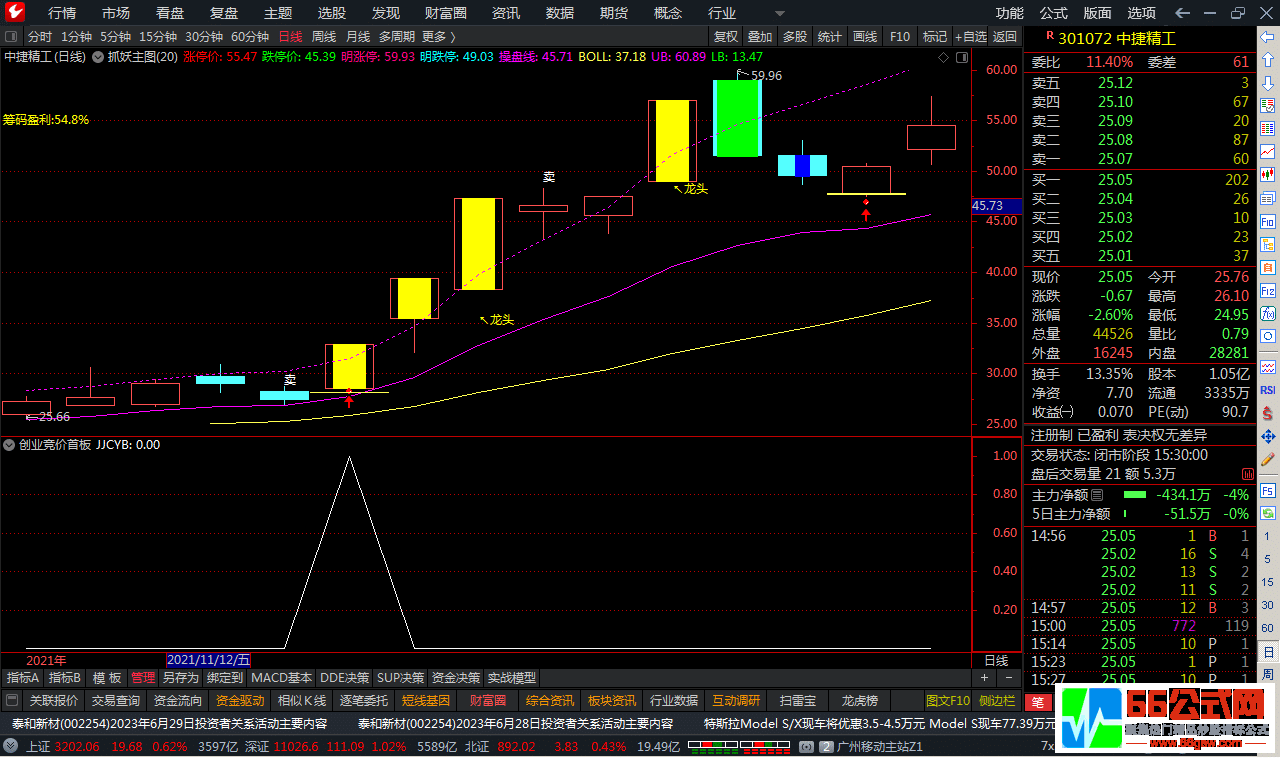The height and width of the screenshot is (758, 1280).
Task: Click the F10 sidebar icon
Action: click(x=1268, y=221)
